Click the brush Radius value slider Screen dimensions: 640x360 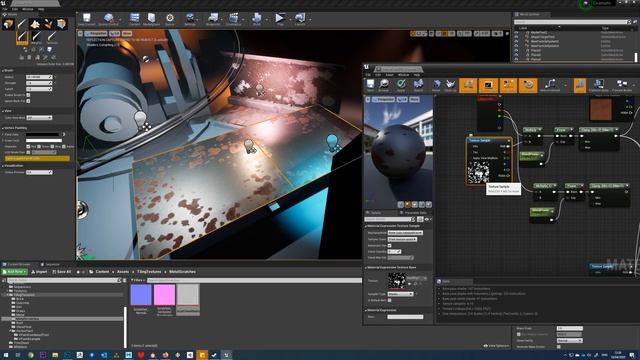[39, 77]
